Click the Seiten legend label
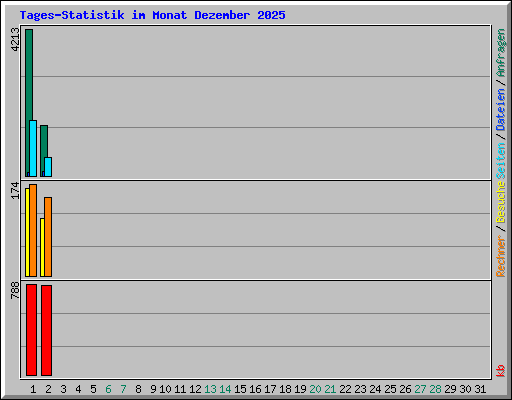This screenshot has width=512, height=400. [500, 161]
